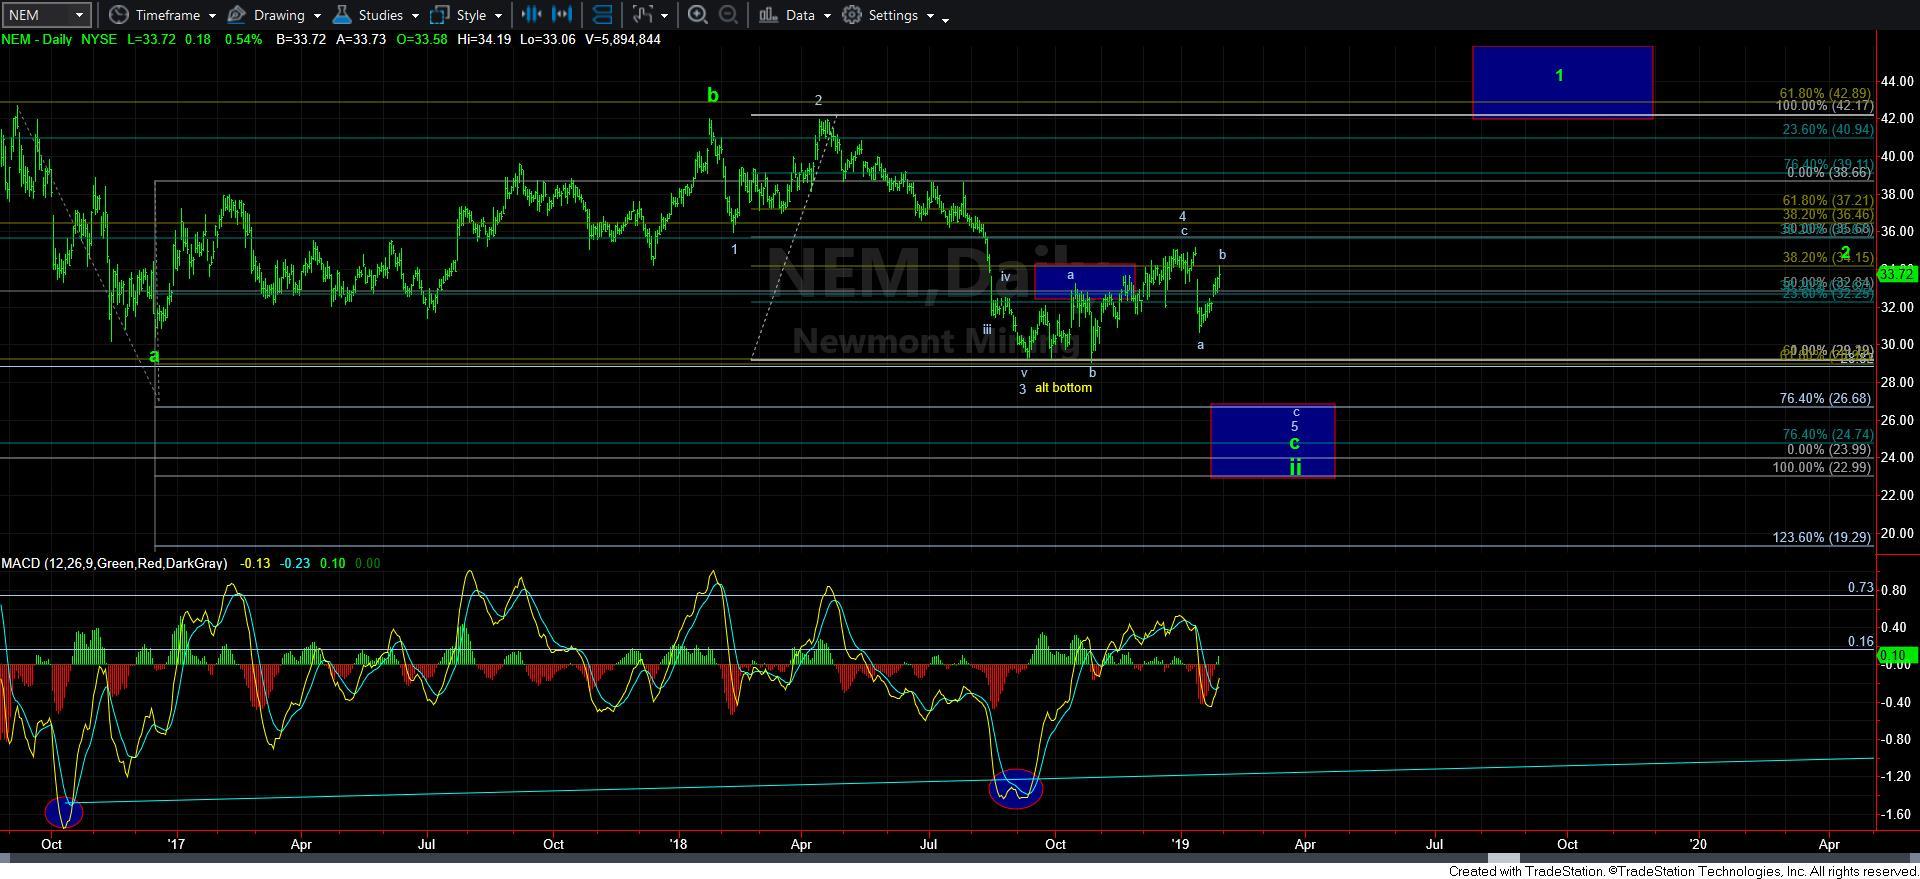Click the '61.80% (42.89)' Fibonacci label

pos(1825,93)
